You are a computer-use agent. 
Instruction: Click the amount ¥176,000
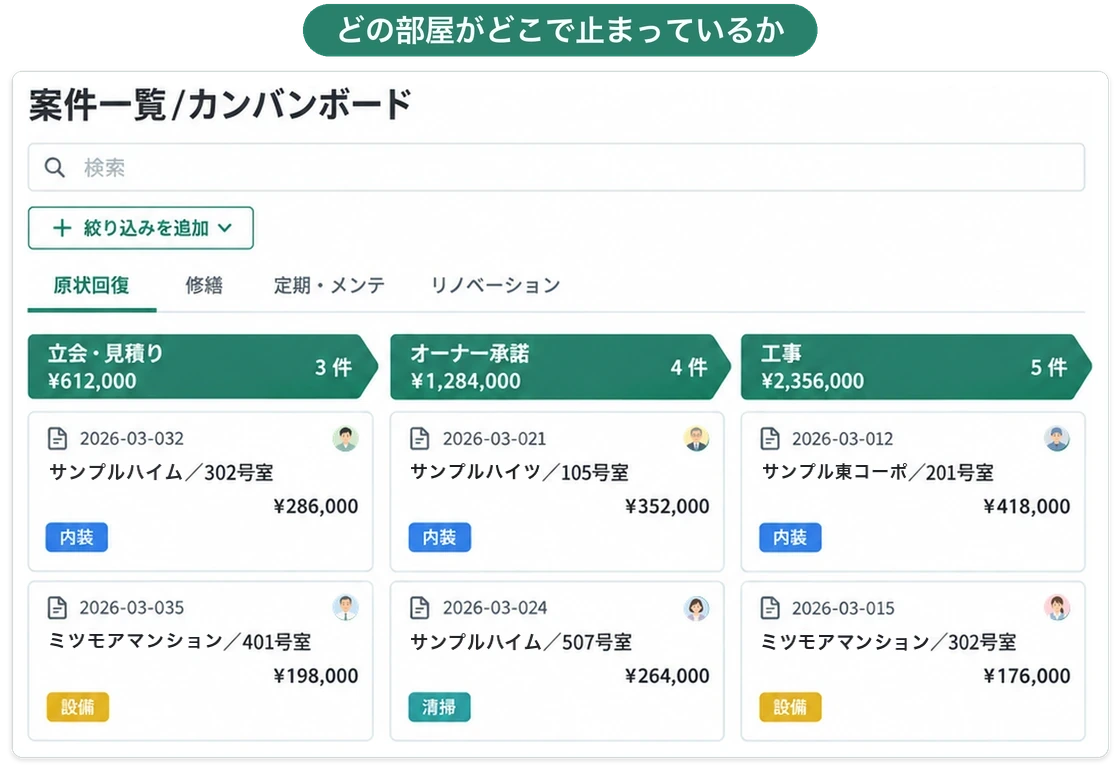(1027, 676)
